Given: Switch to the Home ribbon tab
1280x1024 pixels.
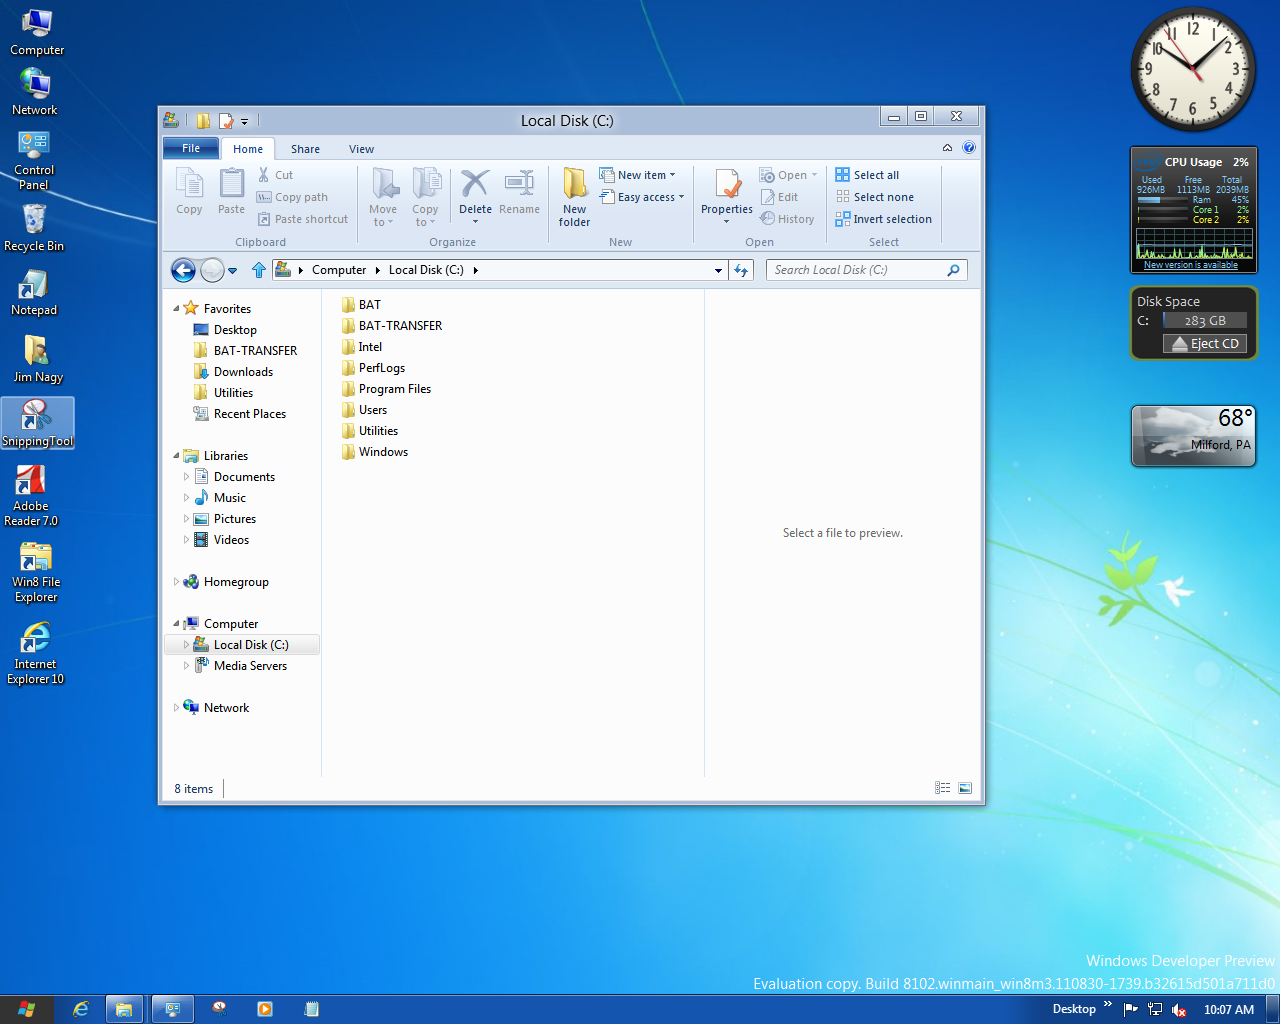Looking at the screenshot, I should coord(248,149).
